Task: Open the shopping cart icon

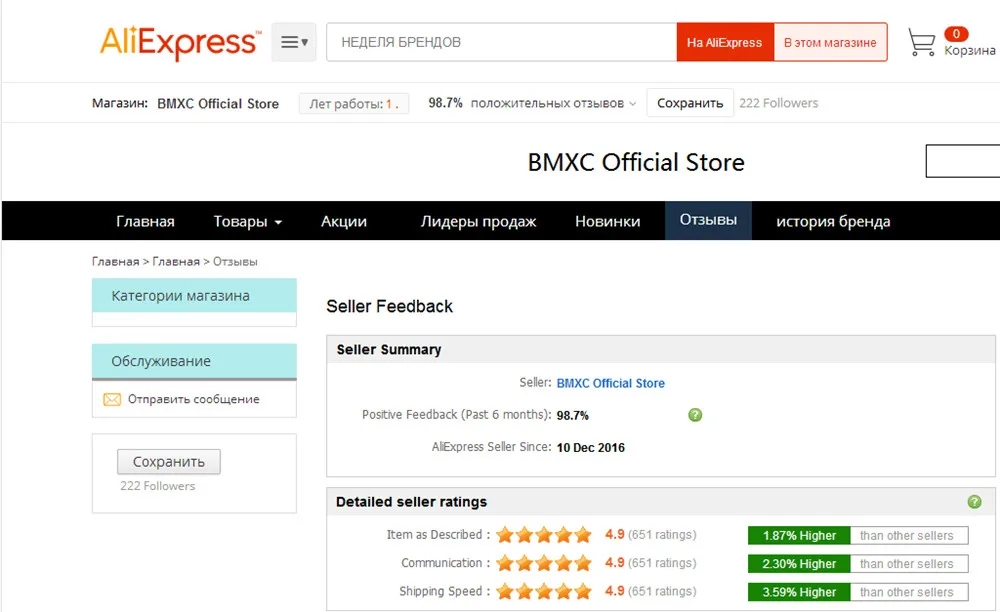Action: 922,43
